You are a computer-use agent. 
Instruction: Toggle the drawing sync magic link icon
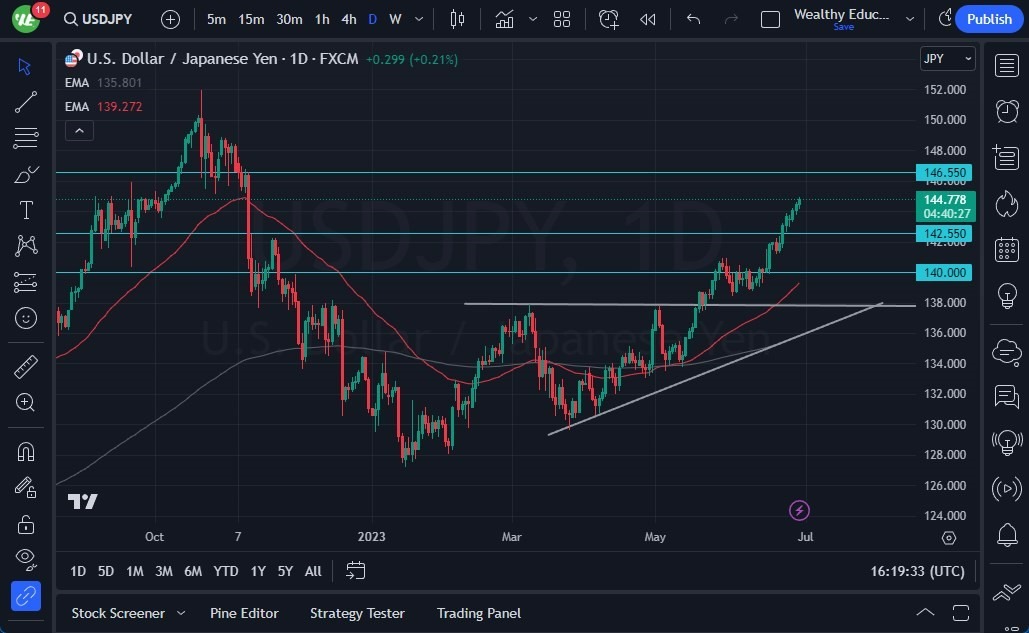click(x=26, y=596)
